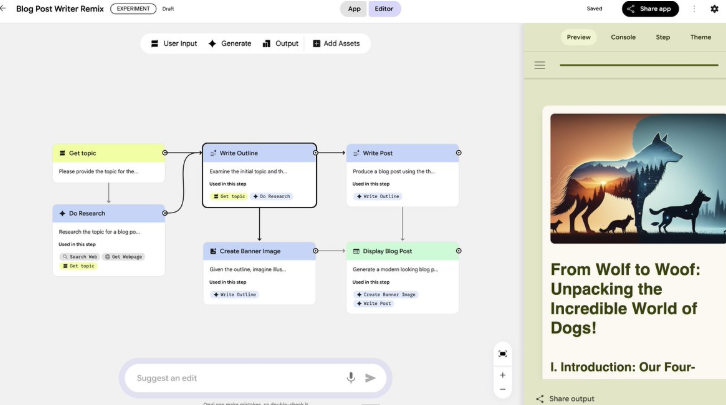Screen dimensions: 726x405
Task: Click the Write Outline node icon
Action: [x=213, y=153]
